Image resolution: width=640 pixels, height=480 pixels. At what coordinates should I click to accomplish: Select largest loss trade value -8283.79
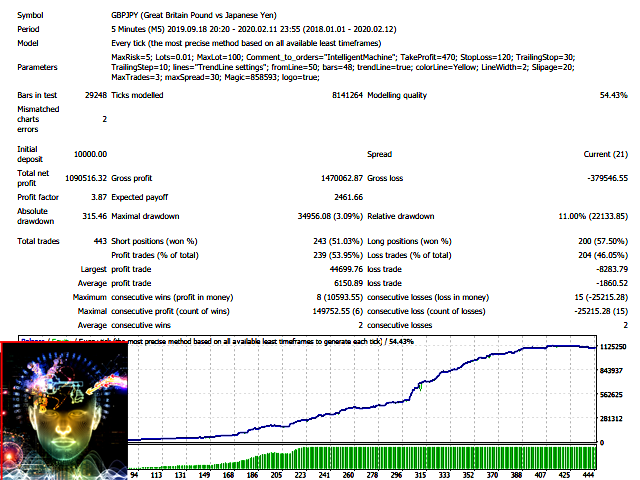pyautogui.click(x=612, y=269)
